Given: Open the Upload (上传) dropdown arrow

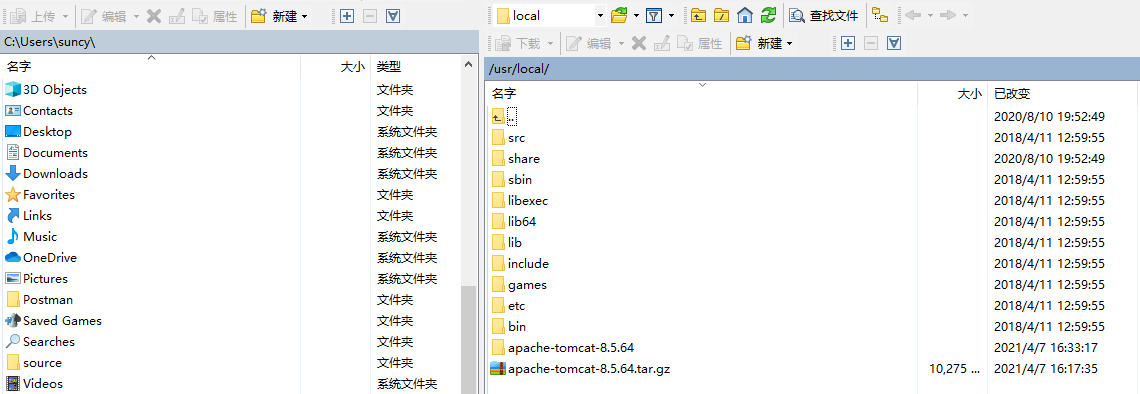Looking at the screenshot, I should [66, 16].
